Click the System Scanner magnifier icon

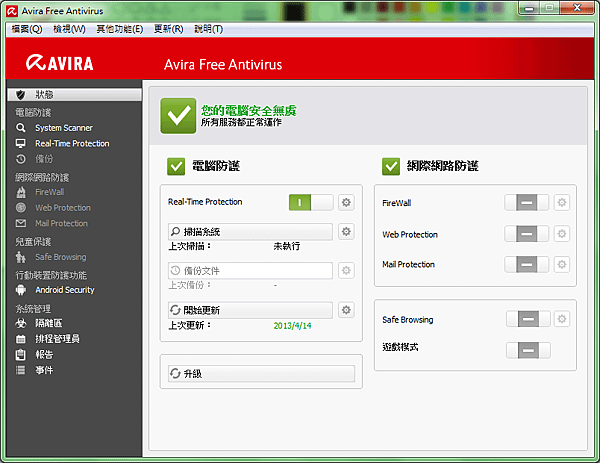pos(21,128)
